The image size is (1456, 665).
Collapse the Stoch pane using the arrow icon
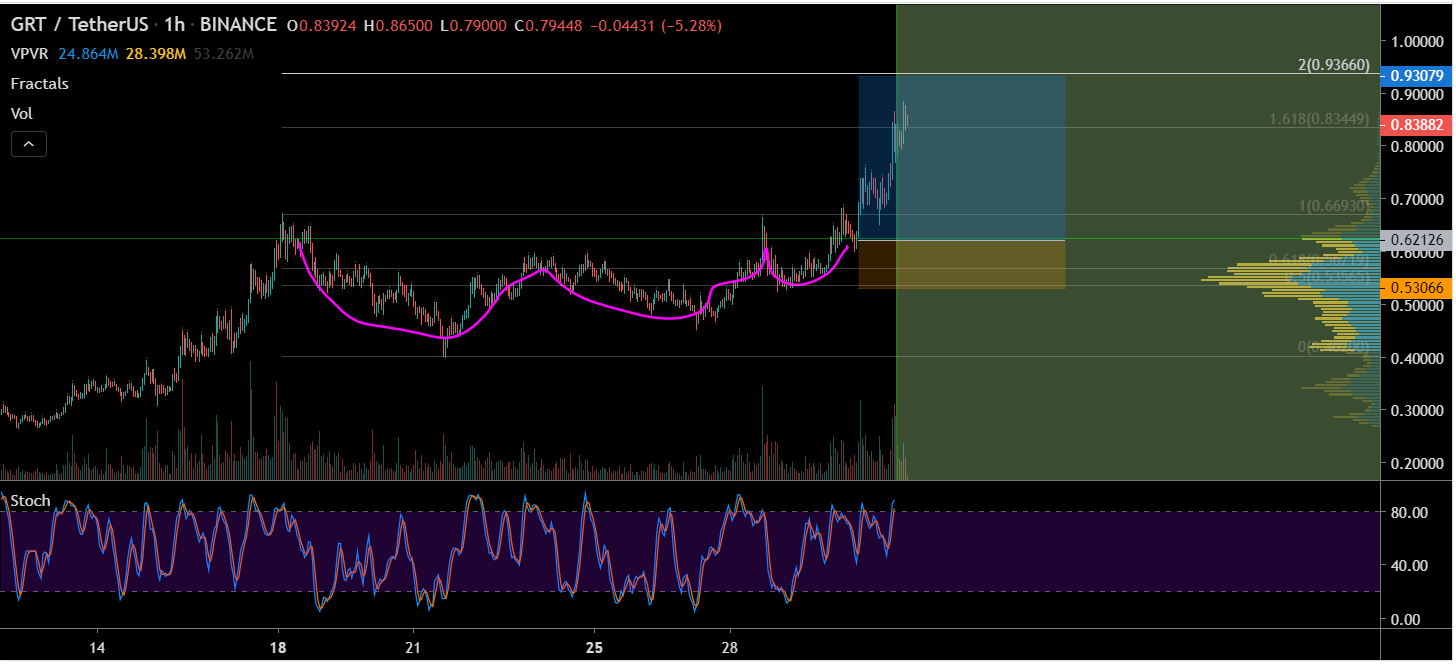[x=29, y=143]
